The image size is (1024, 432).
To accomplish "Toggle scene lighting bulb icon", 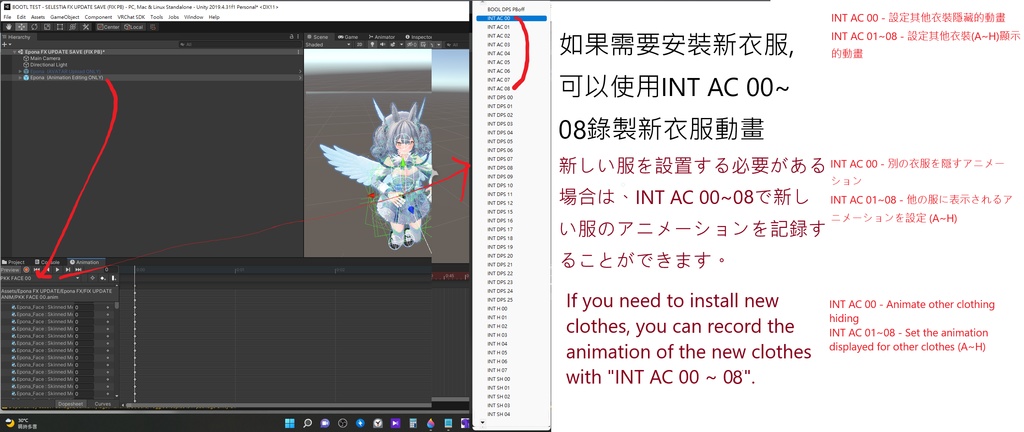I will pos(372,44).
